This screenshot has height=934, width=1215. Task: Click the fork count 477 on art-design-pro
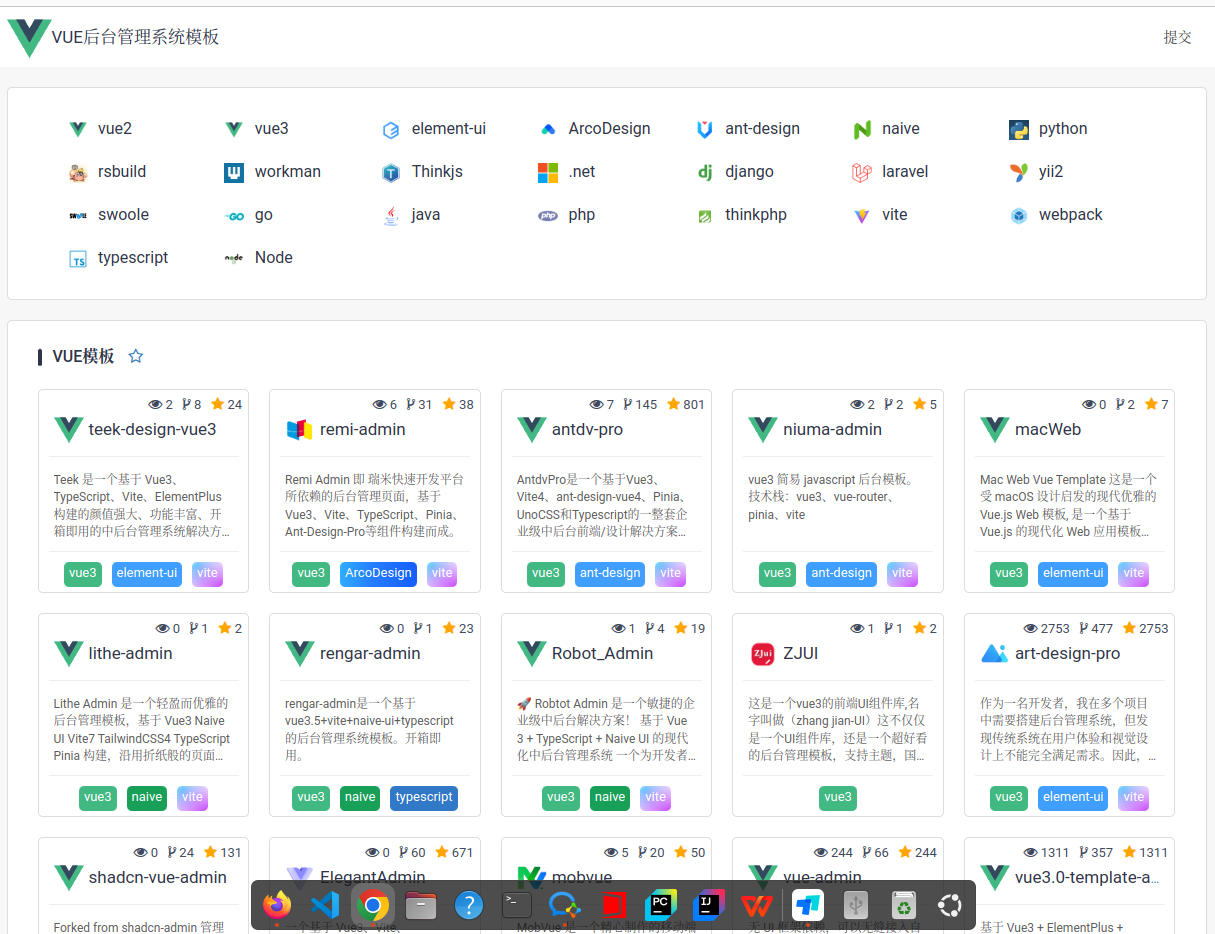(1102, 629)
